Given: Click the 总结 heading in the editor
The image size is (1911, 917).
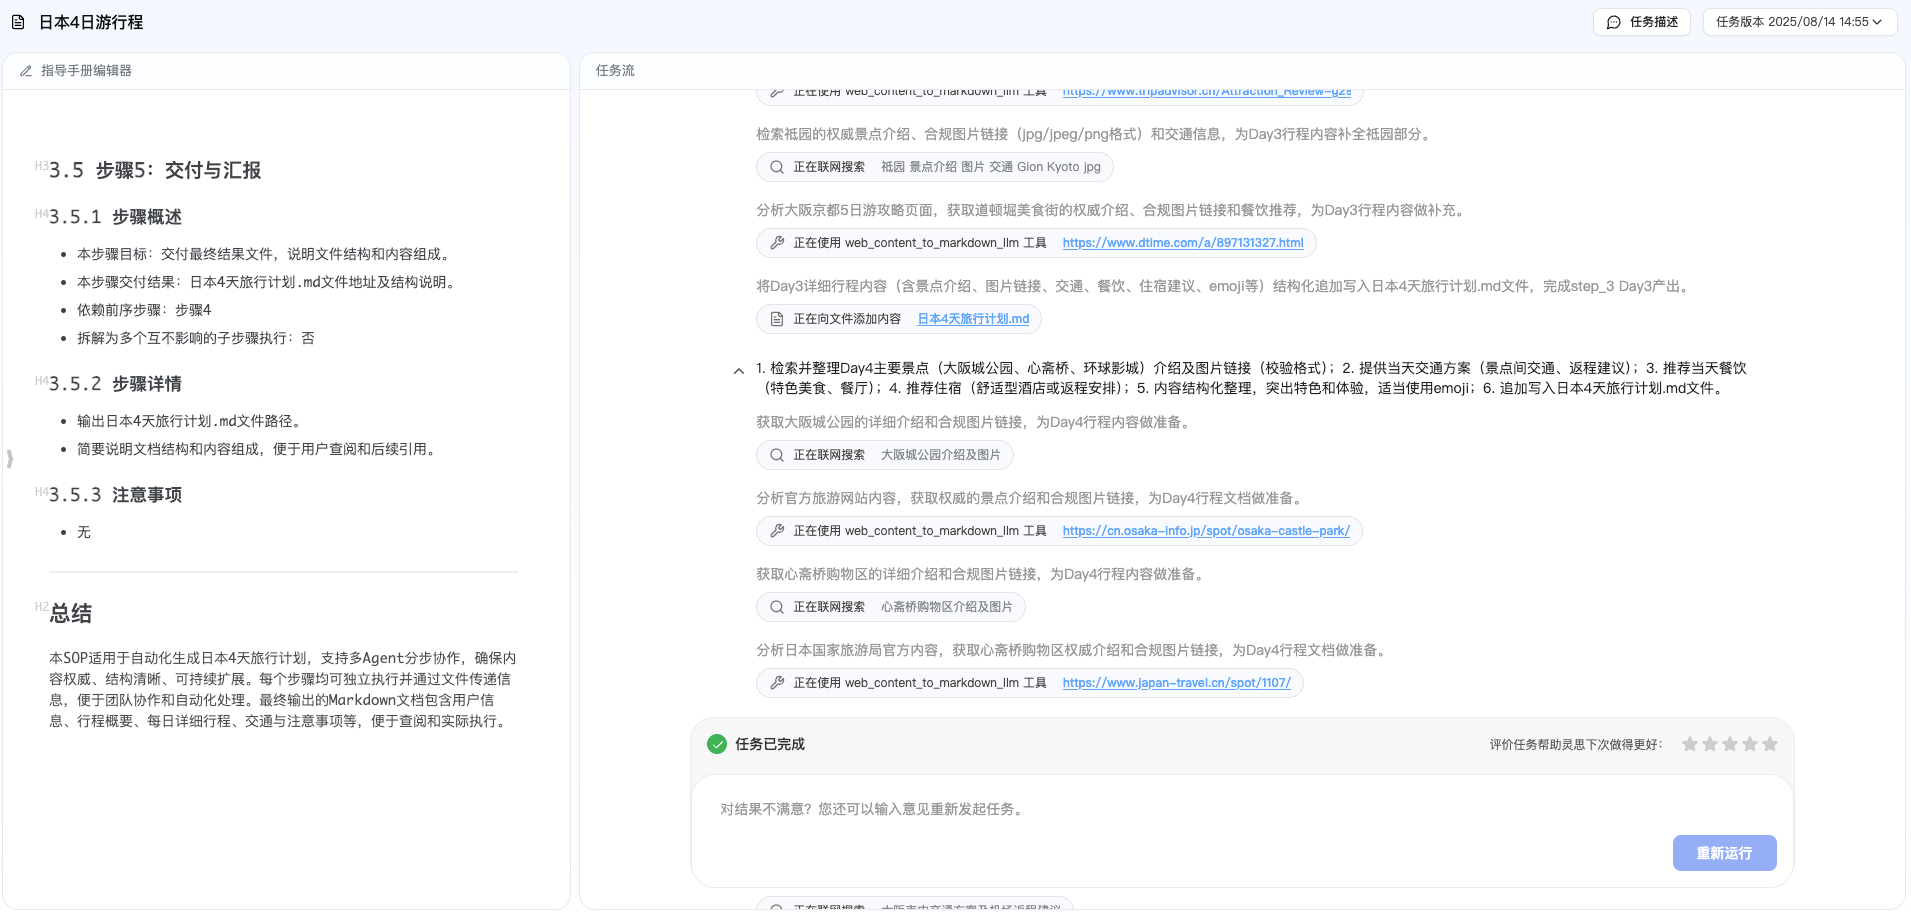Looking at the screenshot, I should coord(70,614).
